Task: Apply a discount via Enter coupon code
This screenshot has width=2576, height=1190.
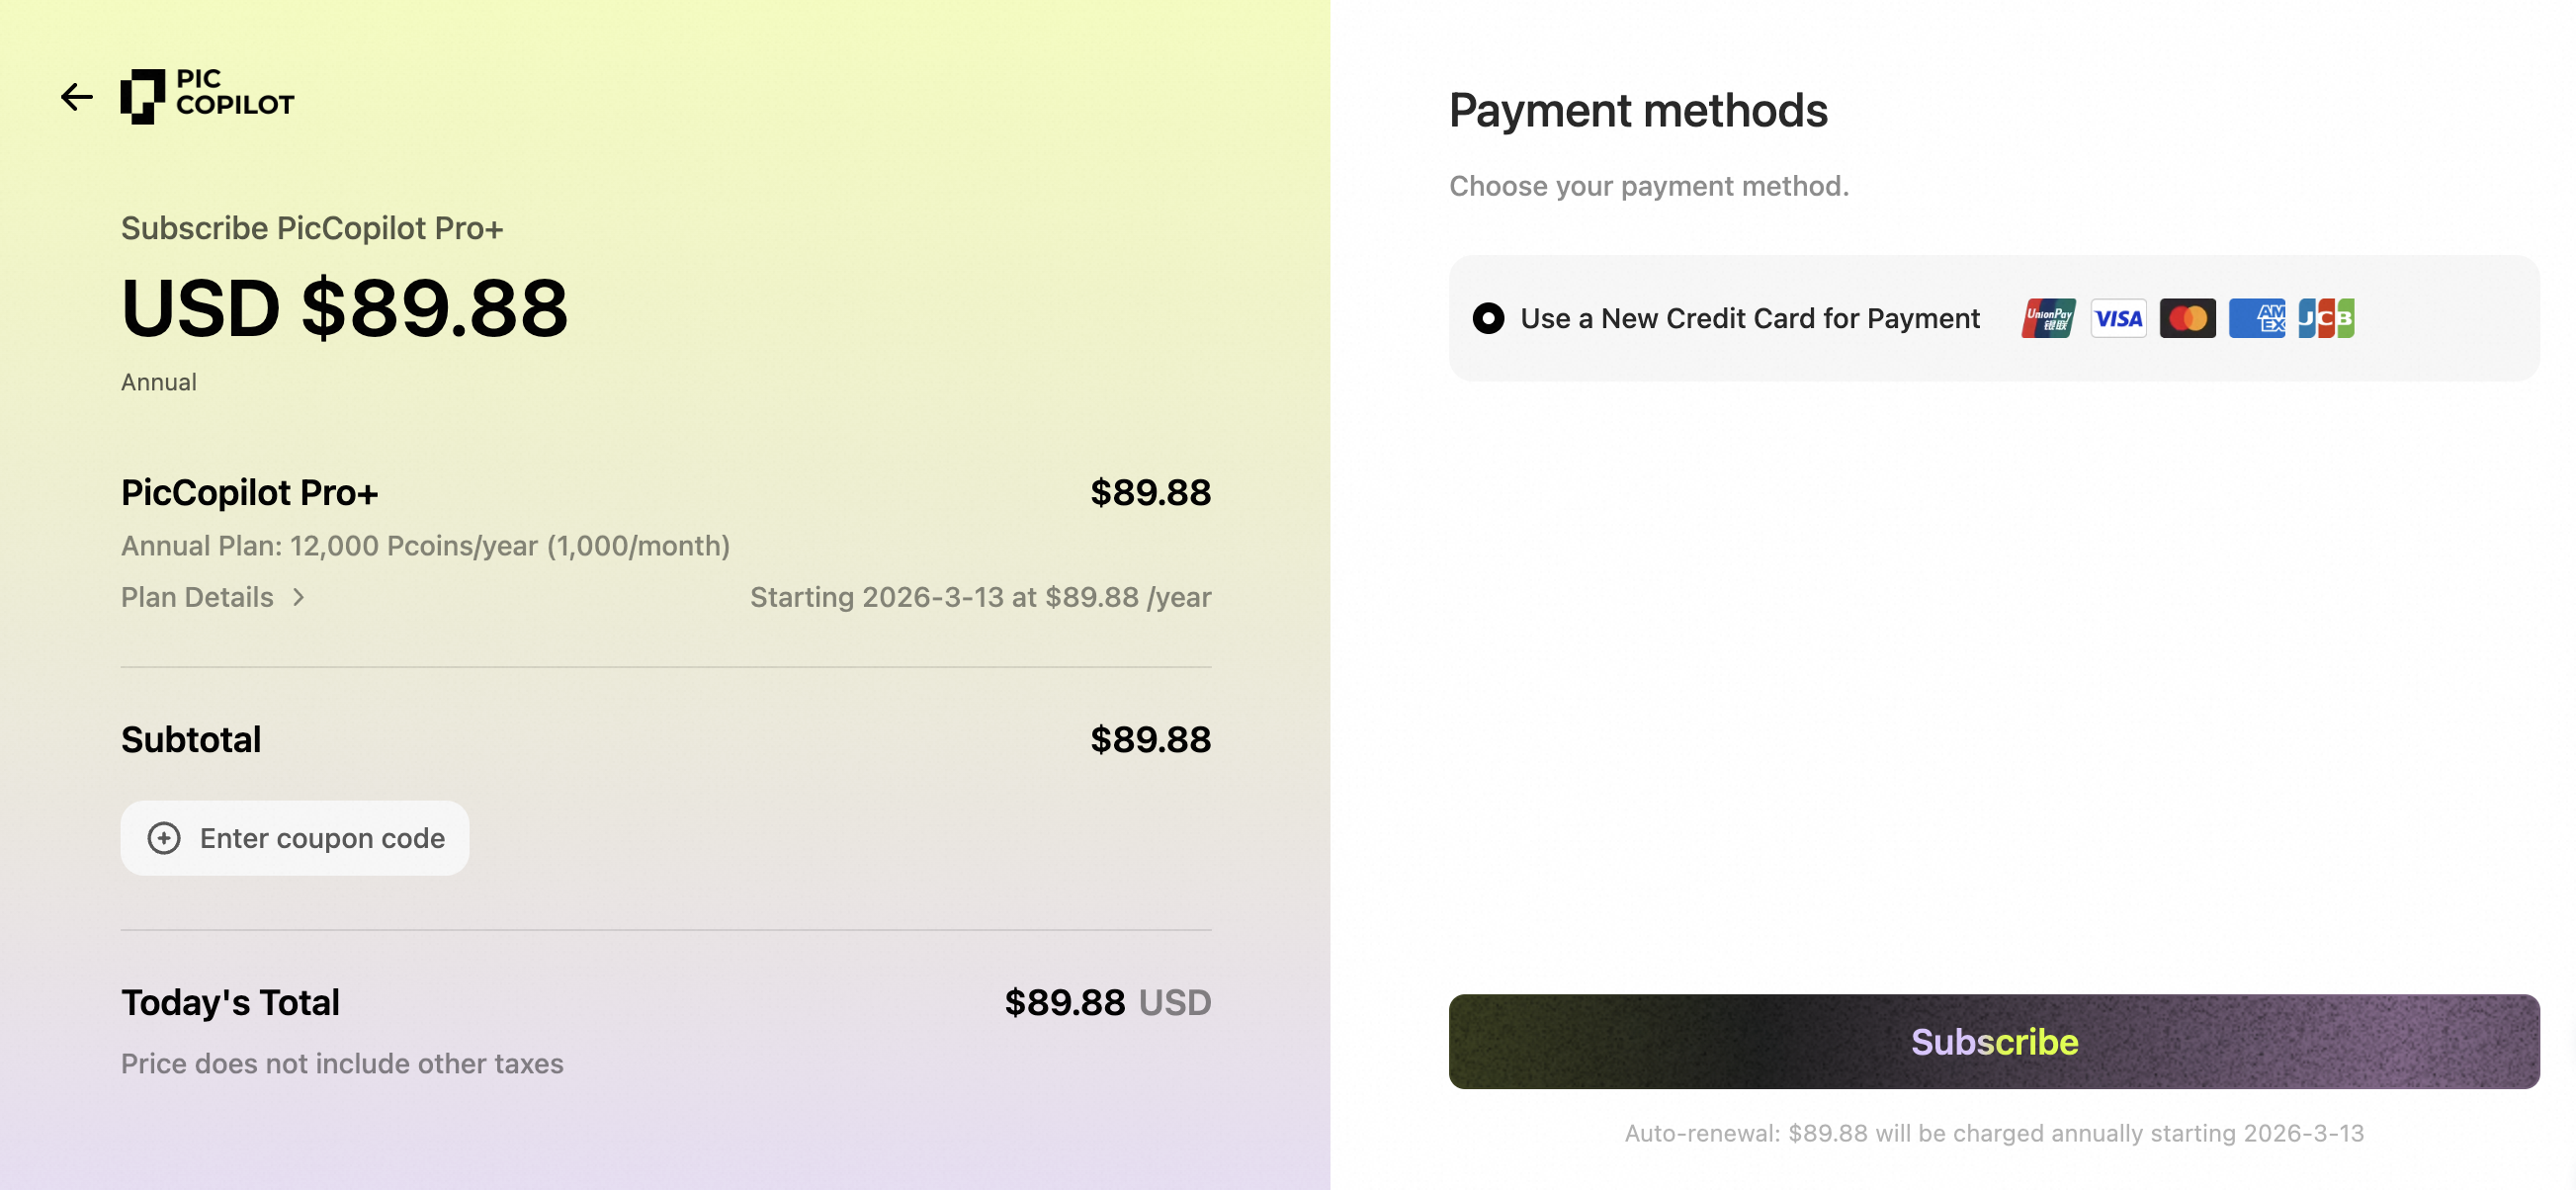Action: (294, 838)
